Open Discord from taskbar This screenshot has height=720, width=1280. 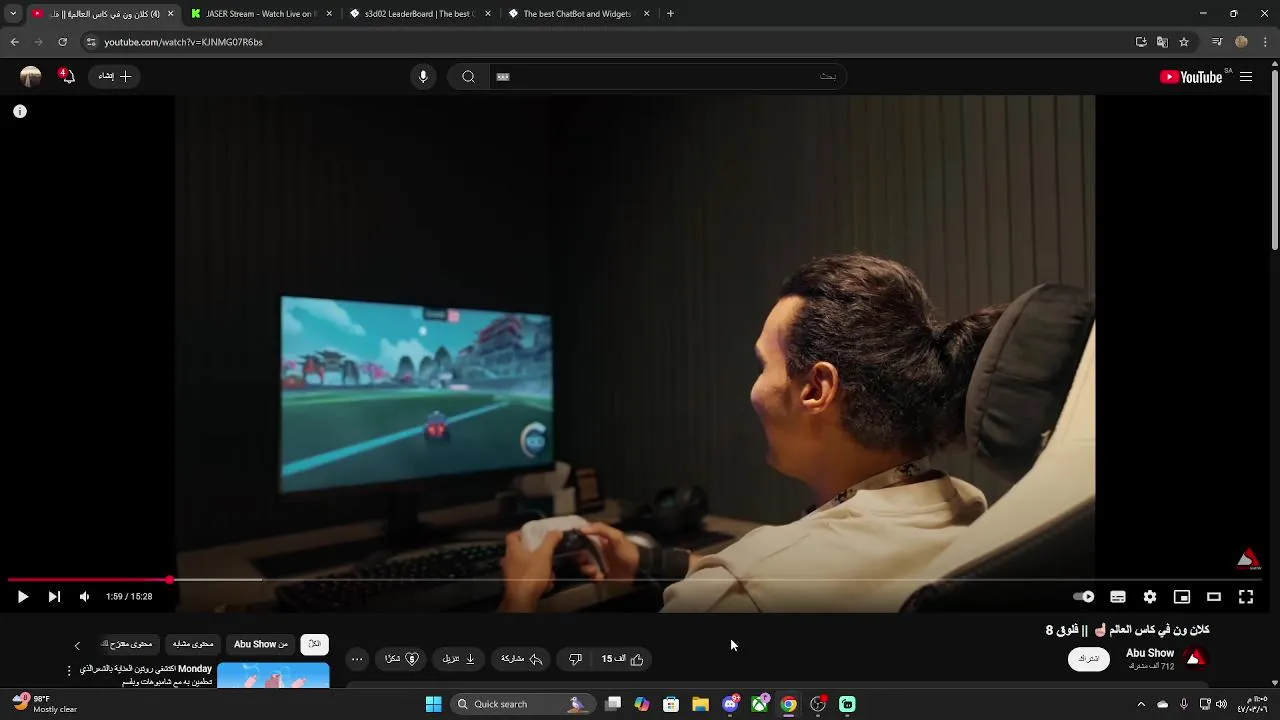730,704
